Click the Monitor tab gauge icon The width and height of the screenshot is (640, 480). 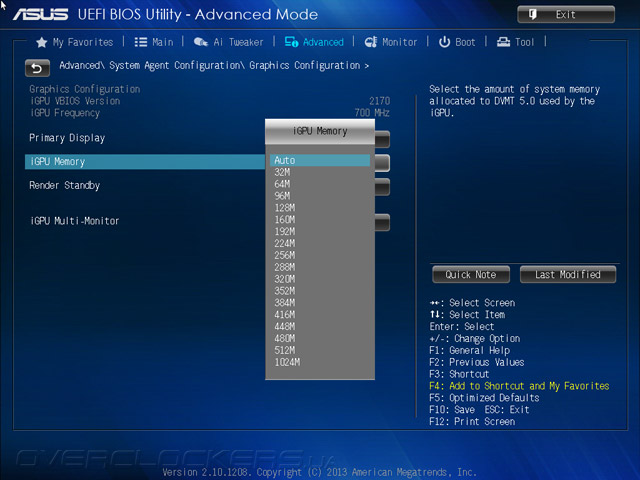coord(371,42)
